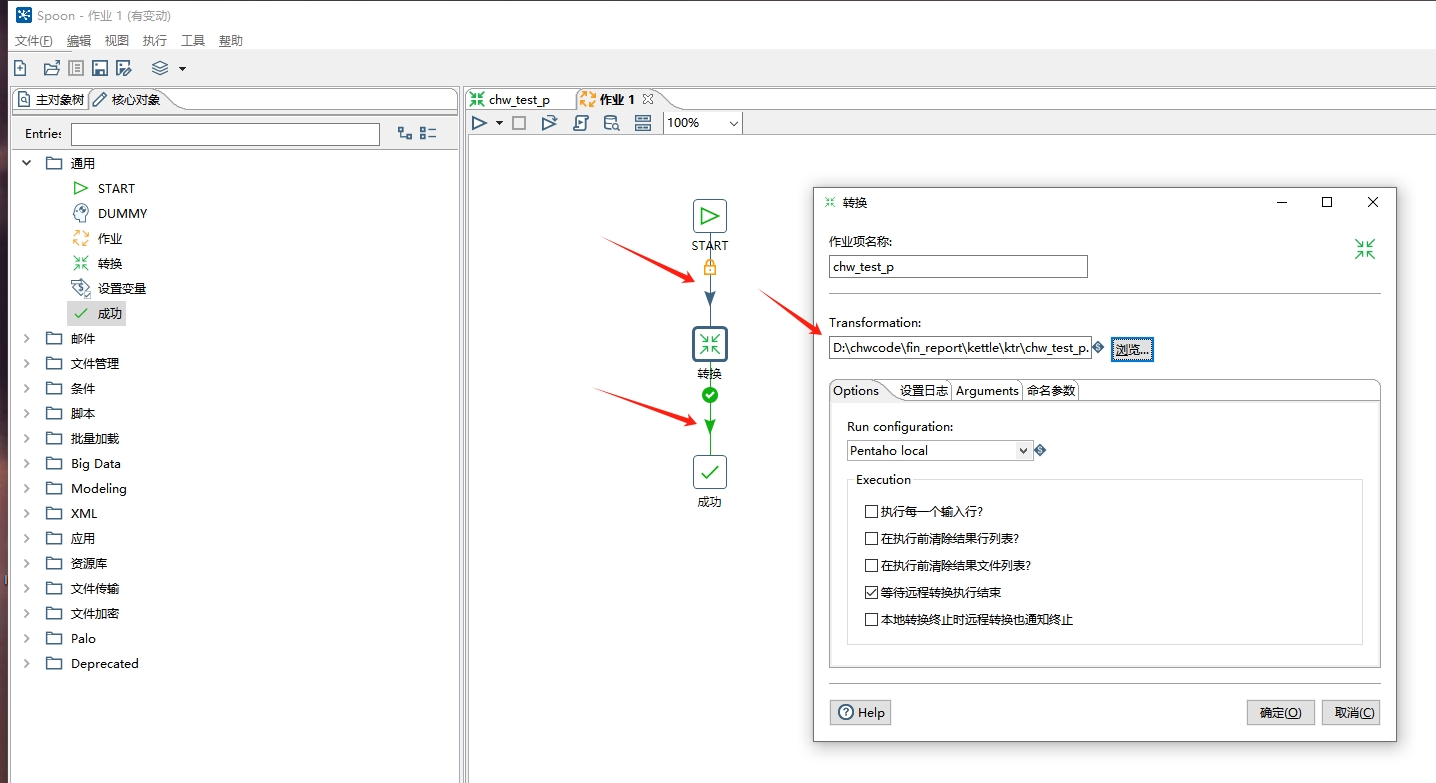Uncheck 等待远程转换执行结束 checkbox
This screenshot has height=783, width=1436.
pos(871,592)
